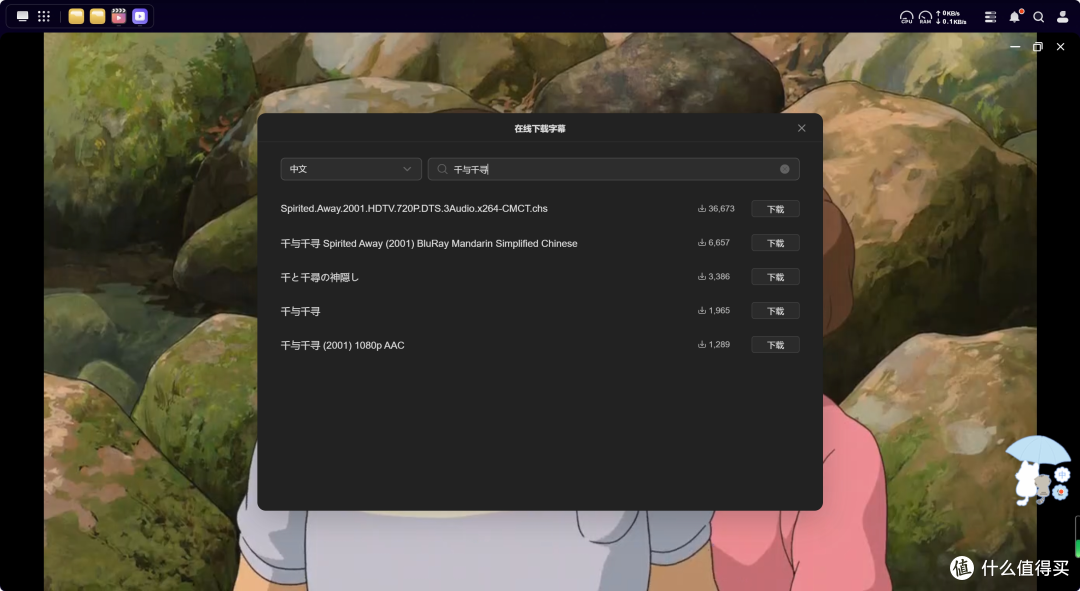The image size is (1080, 591).
Task: Click the subtitle search field containing 千与千寻
Action: click(x=613, y=169)
